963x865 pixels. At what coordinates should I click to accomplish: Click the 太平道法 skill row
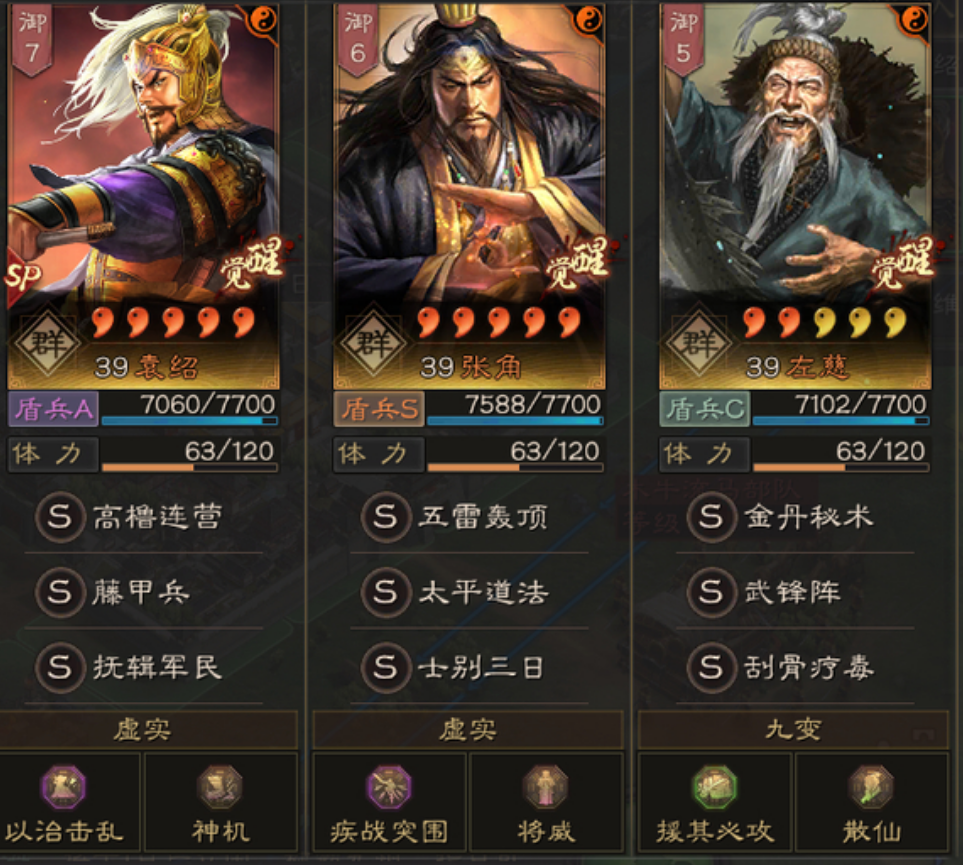coord(470,592)
